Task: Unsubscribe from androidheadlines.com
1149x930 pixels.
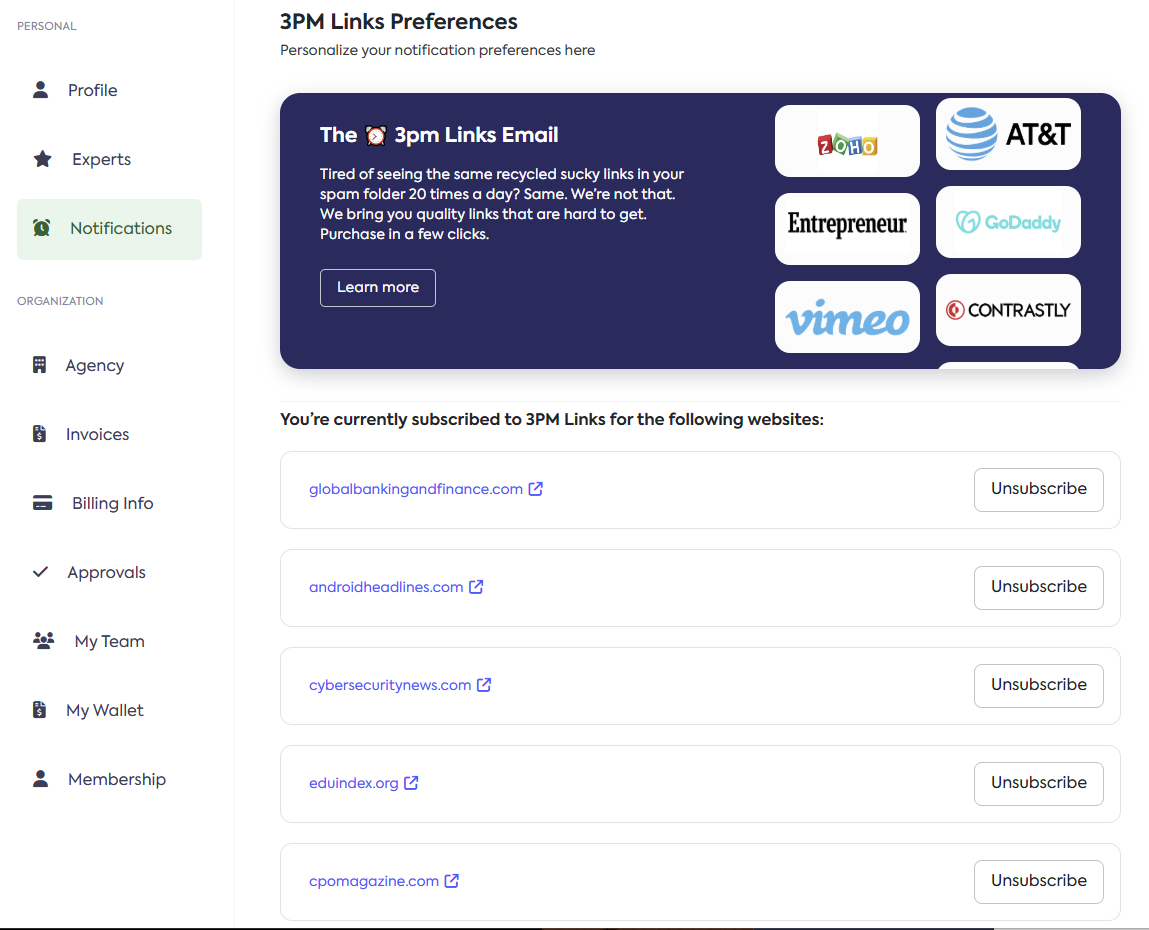Action: (1038, 587)
